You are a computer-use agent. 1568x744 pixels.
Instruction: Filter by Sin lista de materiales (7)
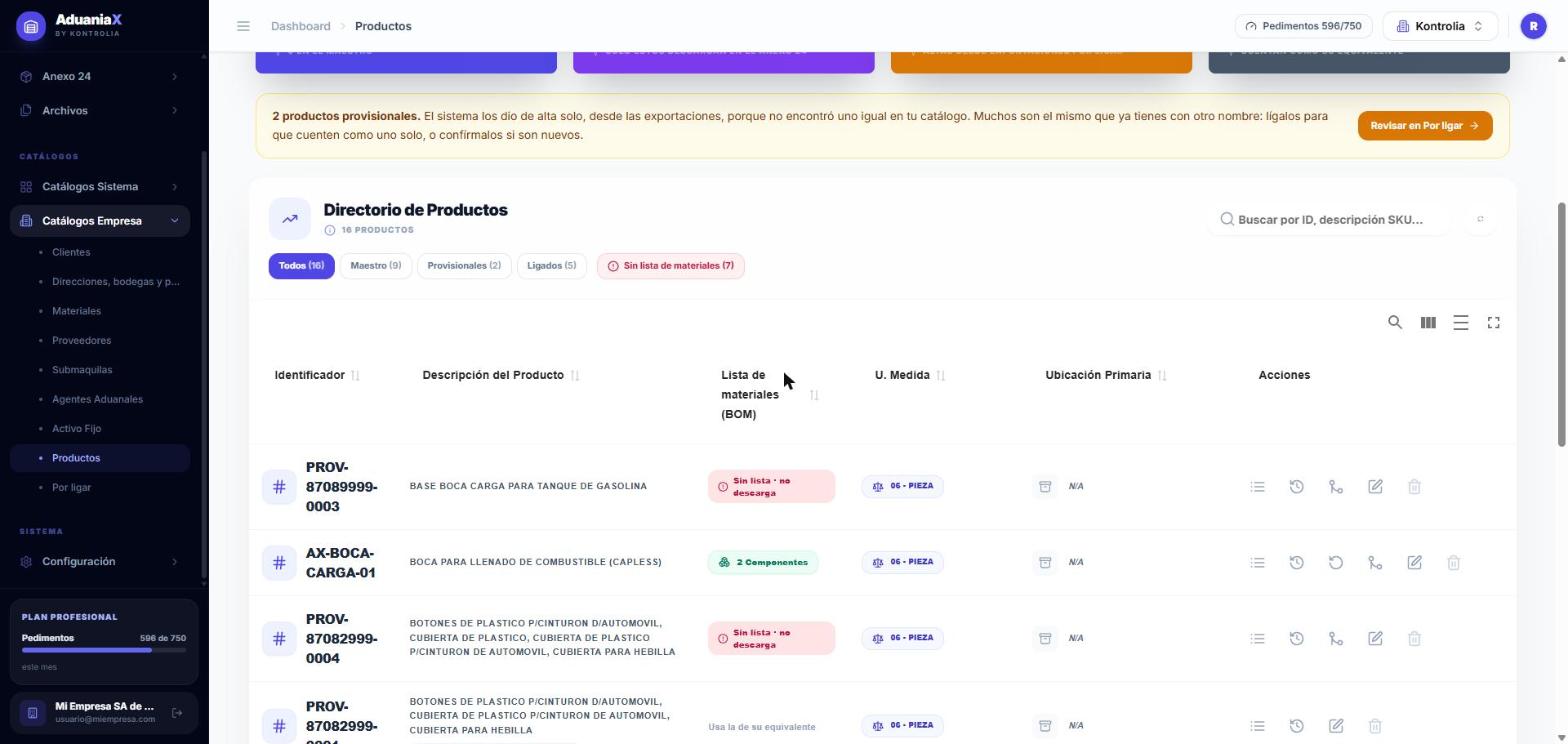tap(671, 266)
